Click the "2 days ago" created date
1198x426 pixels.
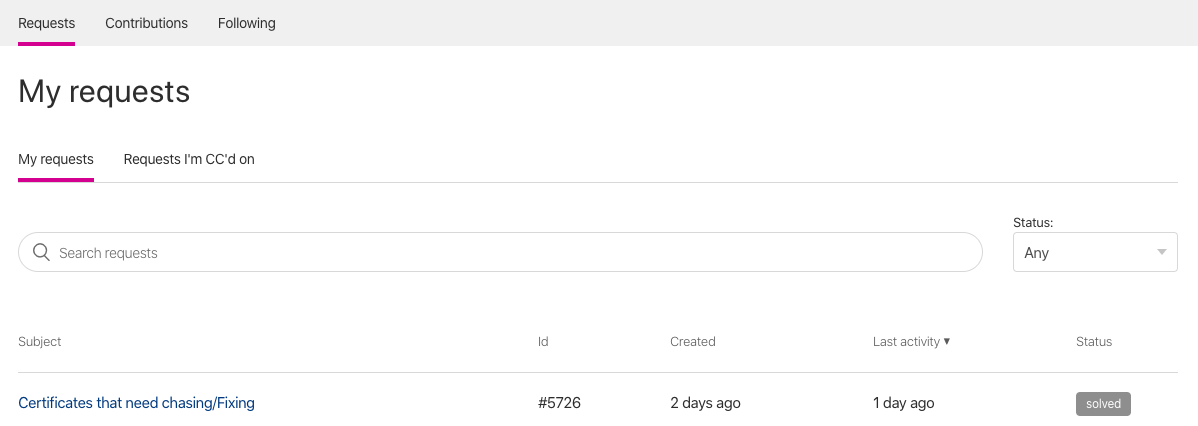pyautogui.click(x=705, y=403)
